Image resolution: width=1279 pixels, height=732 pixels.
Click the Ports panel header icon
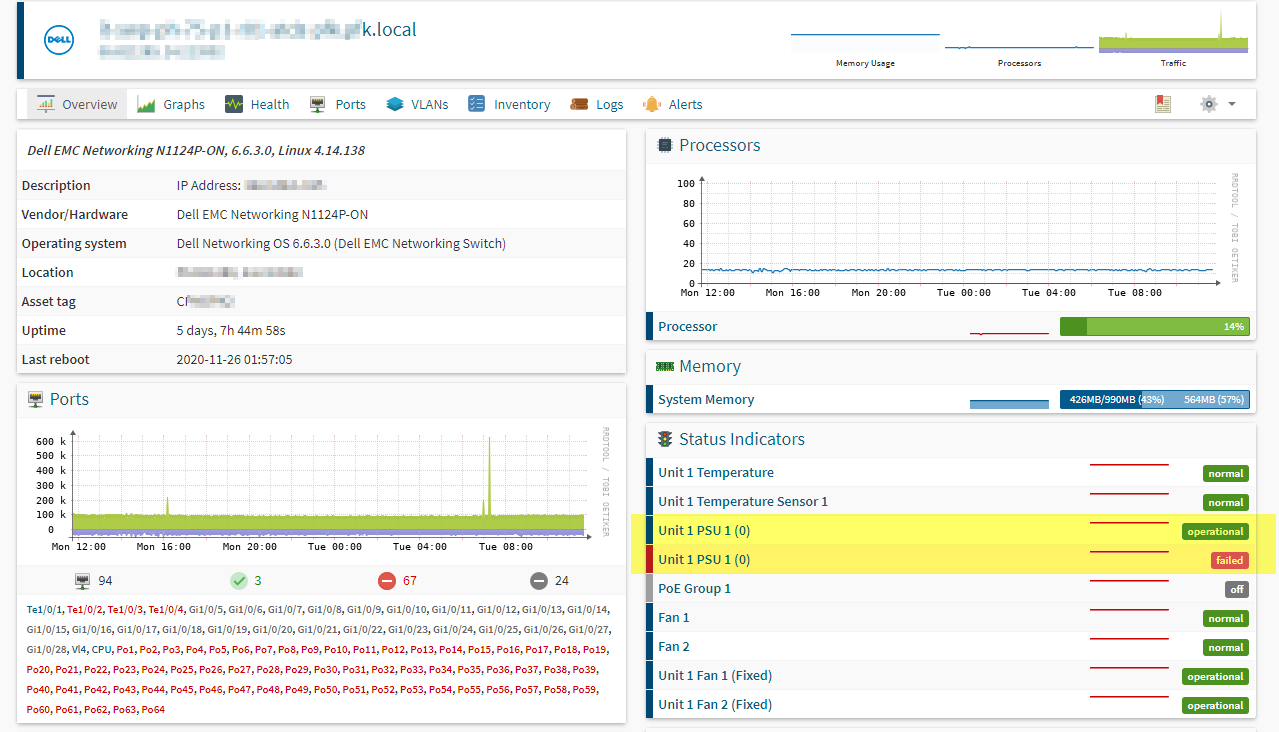(36, 399)
